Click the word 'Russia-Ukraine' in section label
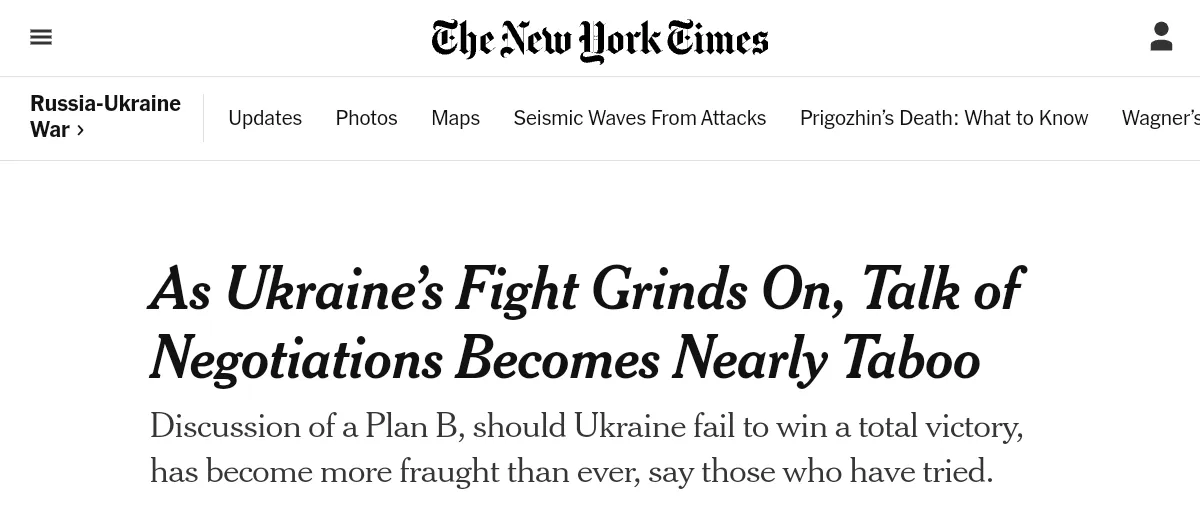The image size is (1200, 509). 105,104
